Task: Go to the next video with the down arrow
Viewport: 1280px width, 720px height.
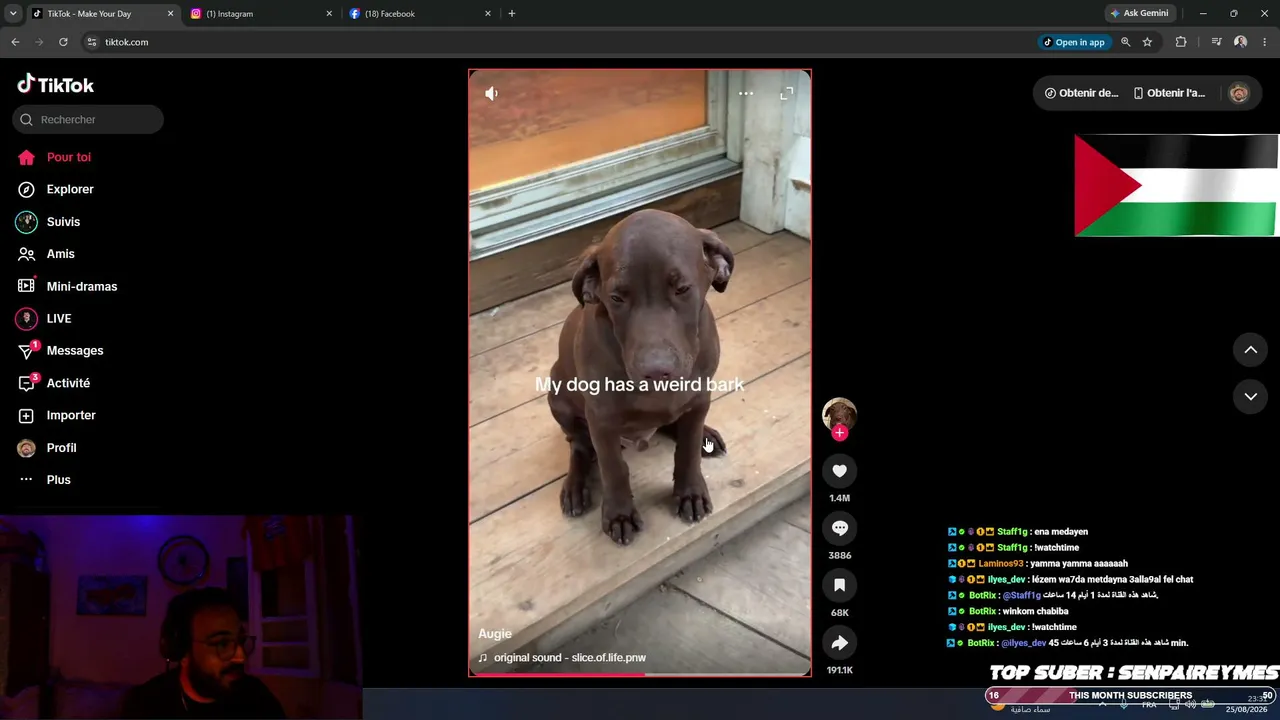Action: pos(1250,397)
